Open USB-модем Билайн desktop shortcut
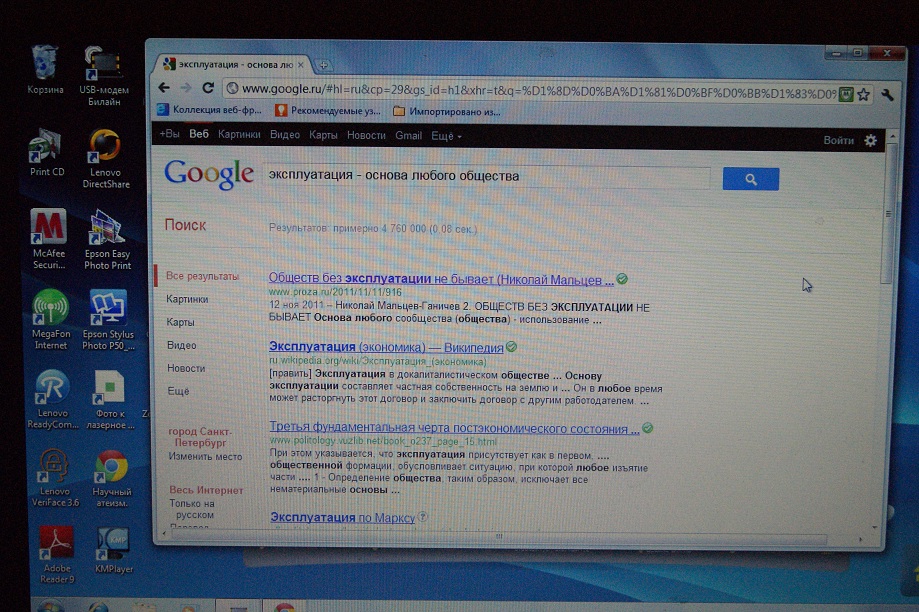Screen dimensions: 919x612 [104, 75]
